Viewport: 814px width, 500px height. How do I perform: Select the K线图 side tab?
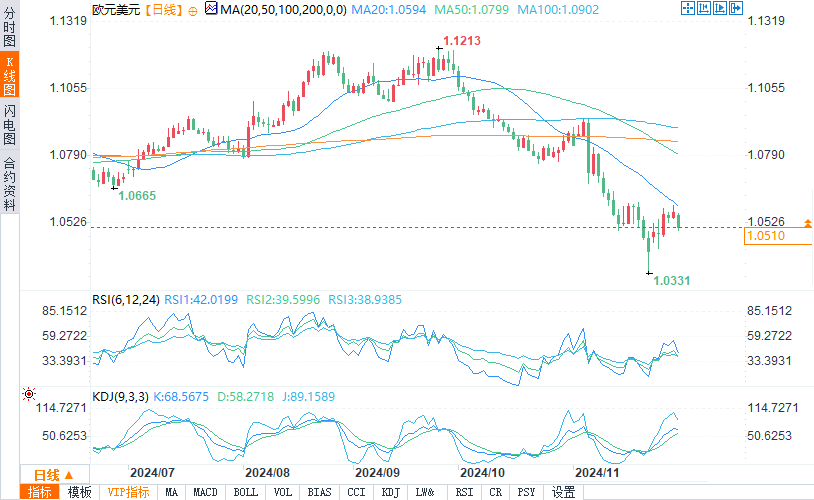point(9,75)
